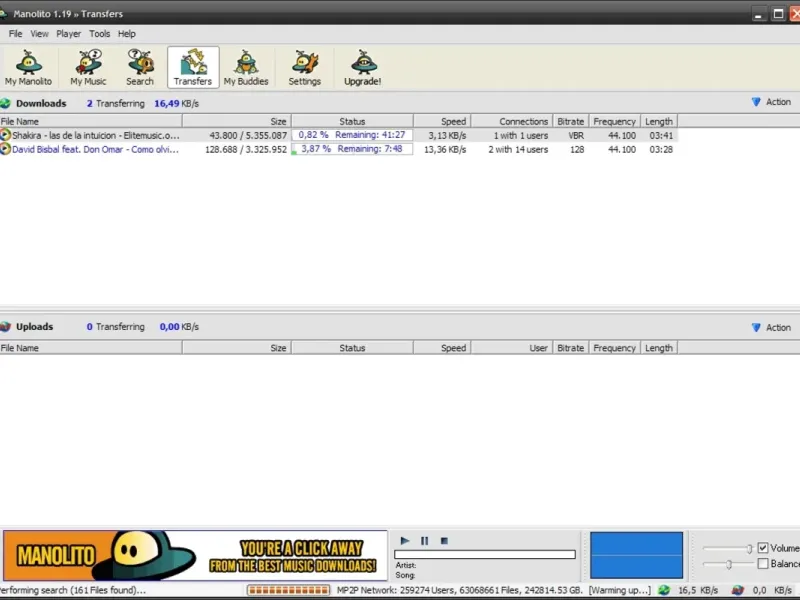Click the orange search progress indicator
The width and height of the screenshot is (800, 600).
tap(288, 590)
